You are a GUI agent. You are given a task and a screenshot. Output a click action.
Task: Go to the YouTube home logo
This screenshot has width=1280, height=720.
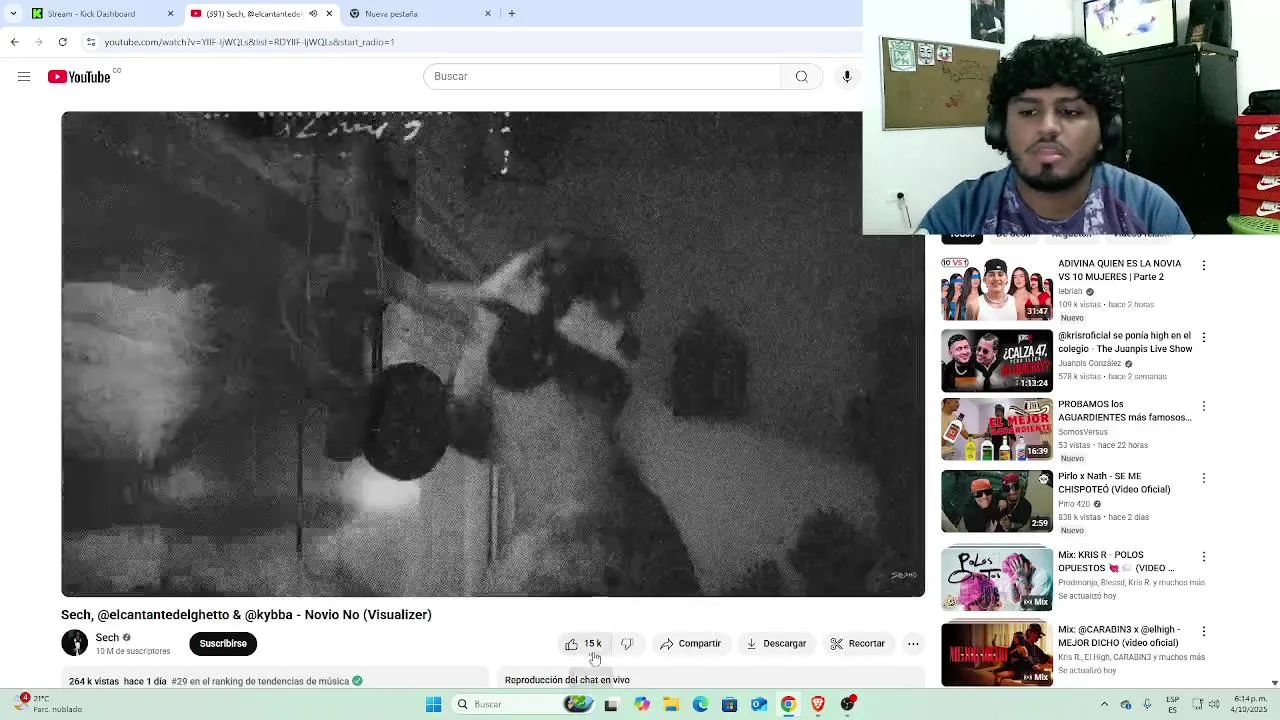pos(79,77)
